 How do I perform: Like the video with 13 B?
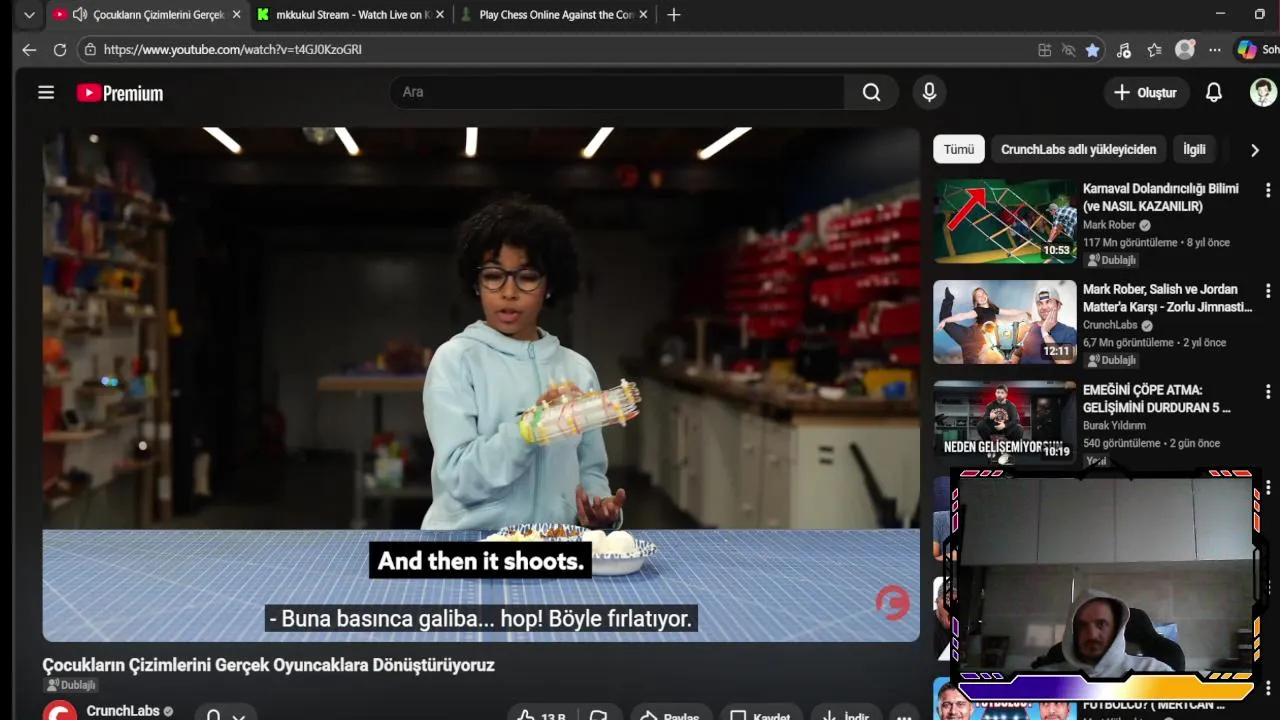pos(541,715)
